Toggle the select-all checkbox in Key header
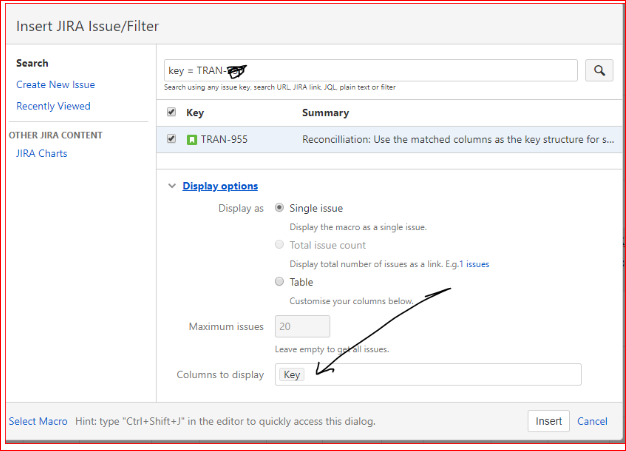The image size is (626, 451). pyautogui.click(x=172, y=112)
